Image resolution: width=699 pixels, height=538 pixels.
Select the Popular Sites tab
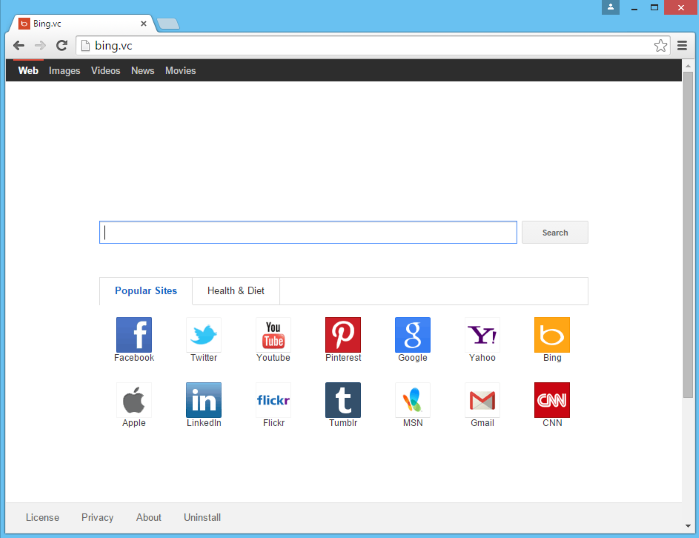(146, 291)
